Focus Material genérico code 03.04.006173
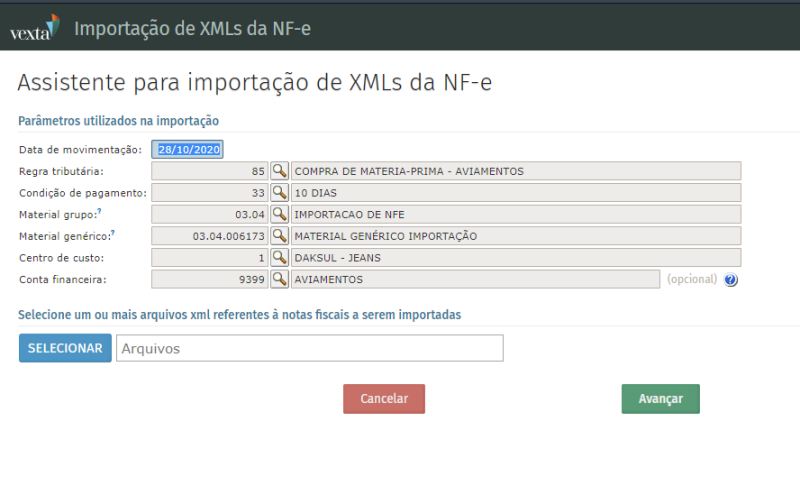The width and height of the screenshot is (800, 504). point(210,236)
